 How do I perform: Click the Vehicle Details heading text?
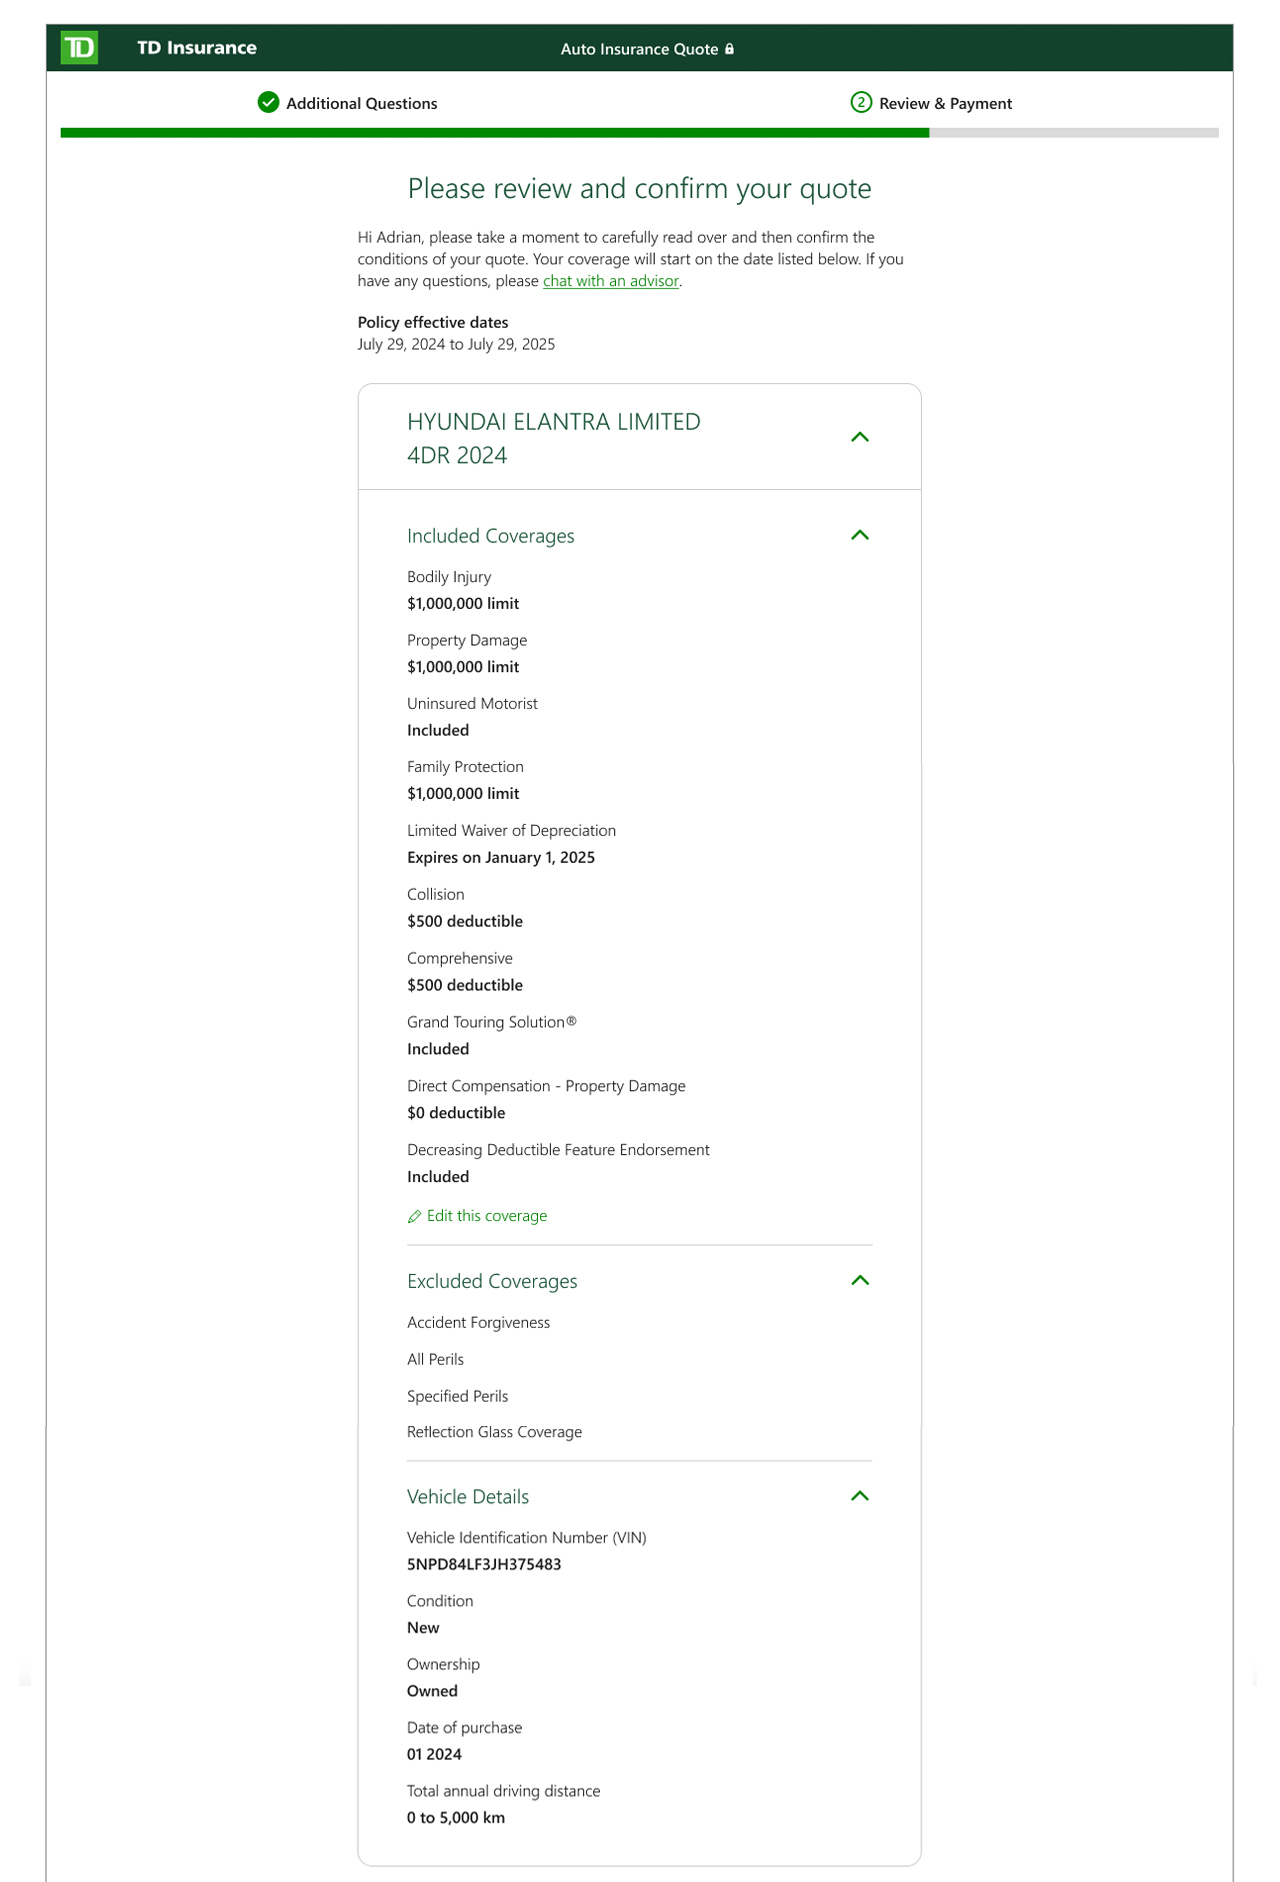pos(467,1497)
